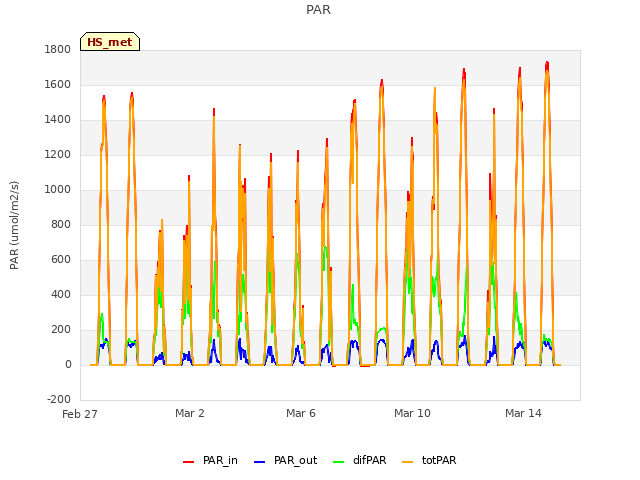Image resolution: width=640 pixels, height=480 pixels.
Task: Click the Mar 6 x-axis label
Action: click(301, 413)
